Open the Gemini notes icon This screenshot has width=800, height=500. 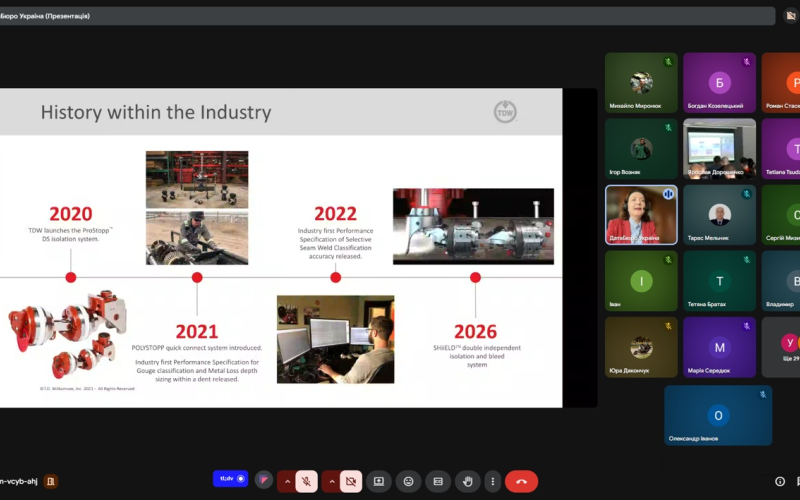tap(264, 480)
